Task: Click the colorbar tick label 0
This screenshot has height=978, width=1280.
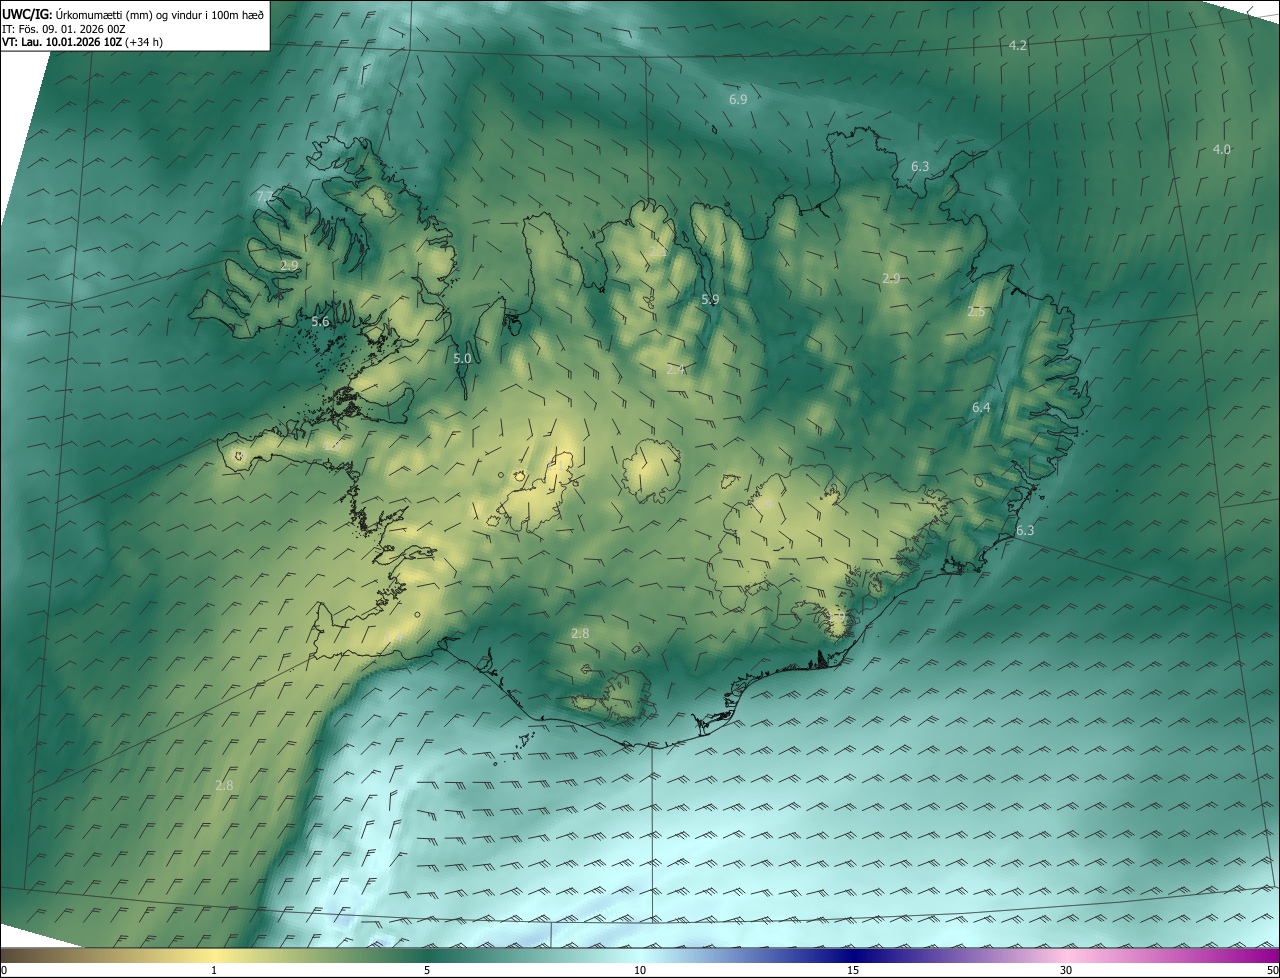Action: [4, 970]
